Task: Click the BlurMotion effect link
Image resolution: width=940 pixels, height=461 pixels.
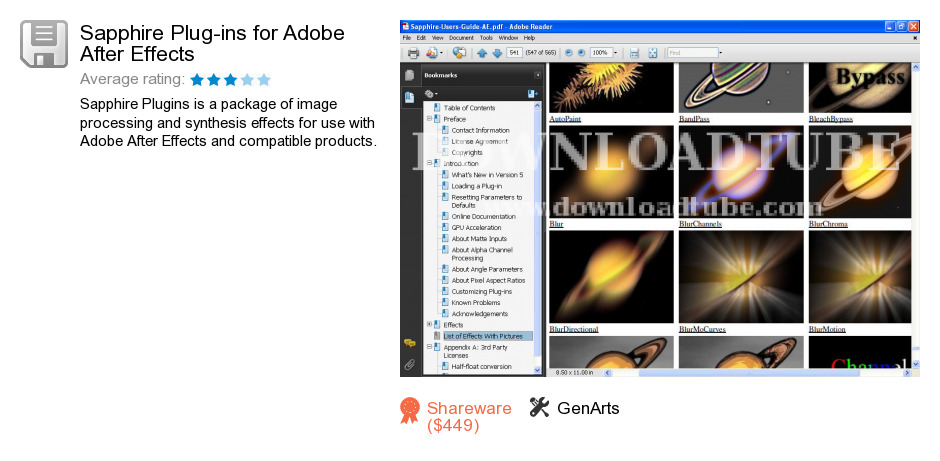Action: pyautogui.click(x=827, y=329)
